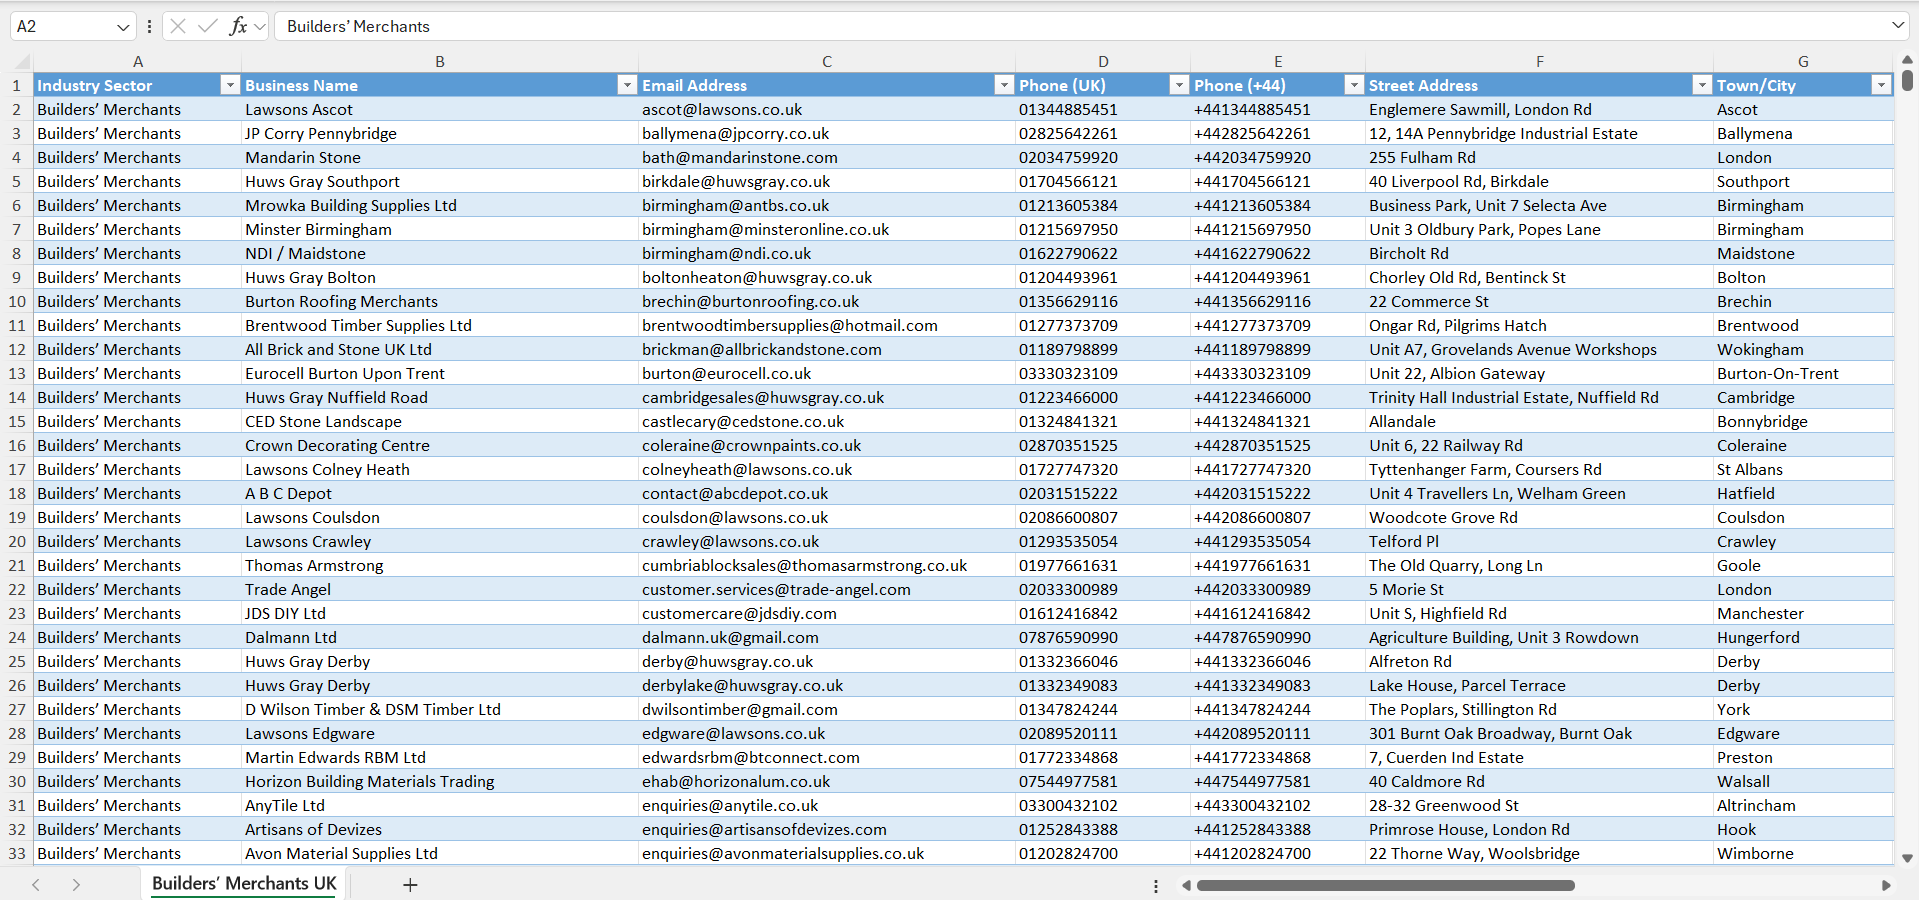
Task: Expand the formula bar chevron
Action: coord(1898,26)
